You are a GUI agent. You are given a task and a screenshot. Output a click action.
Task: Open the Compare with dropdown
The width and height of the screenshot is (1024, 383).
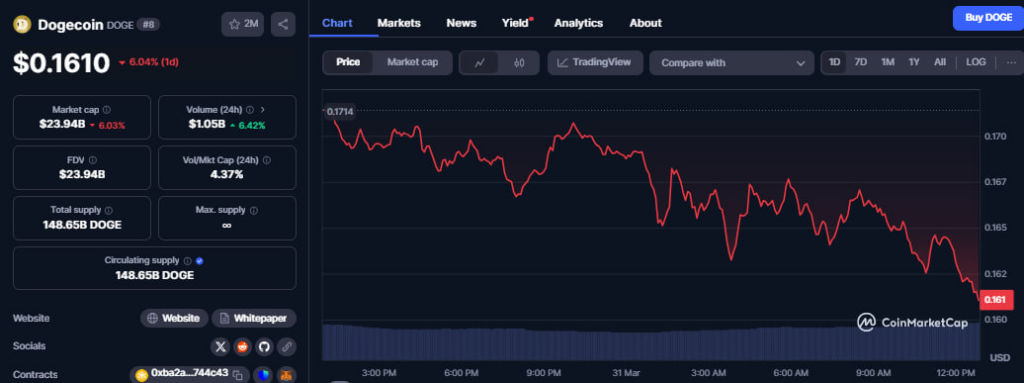click(x=731, y=63)
